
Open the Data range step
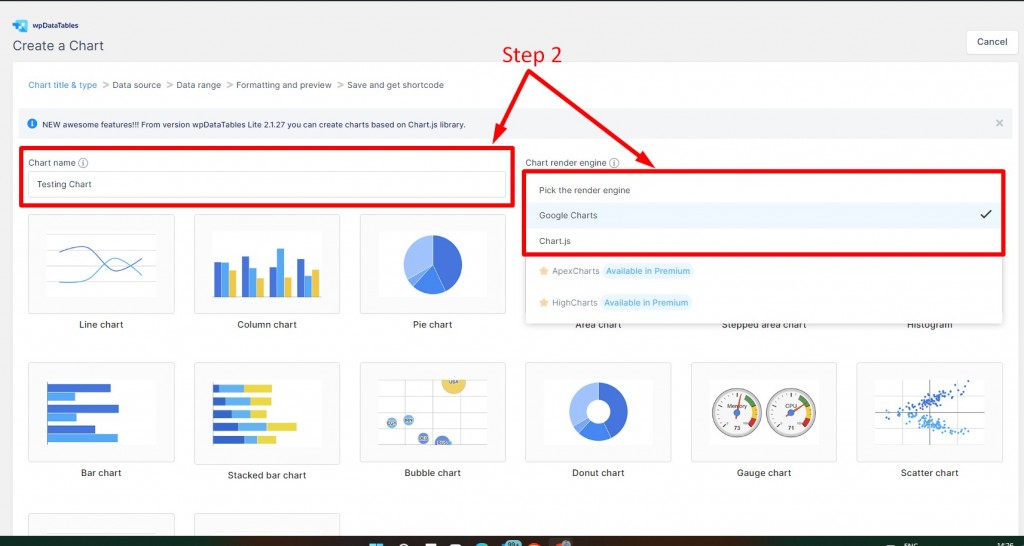click(x=199, y=85)
